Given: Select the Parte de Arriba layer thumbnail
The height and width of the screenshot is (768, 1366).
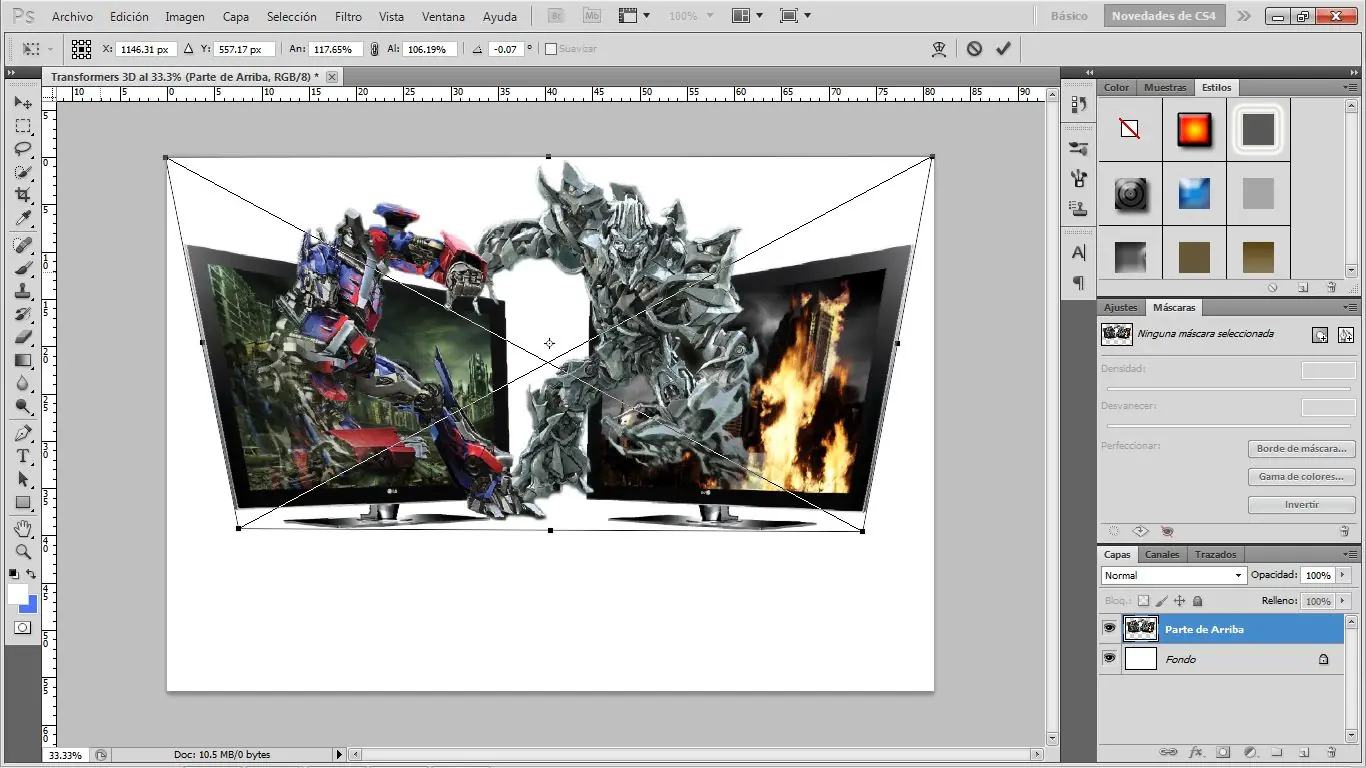Looking at the screenshot, I should [1141, 628].
